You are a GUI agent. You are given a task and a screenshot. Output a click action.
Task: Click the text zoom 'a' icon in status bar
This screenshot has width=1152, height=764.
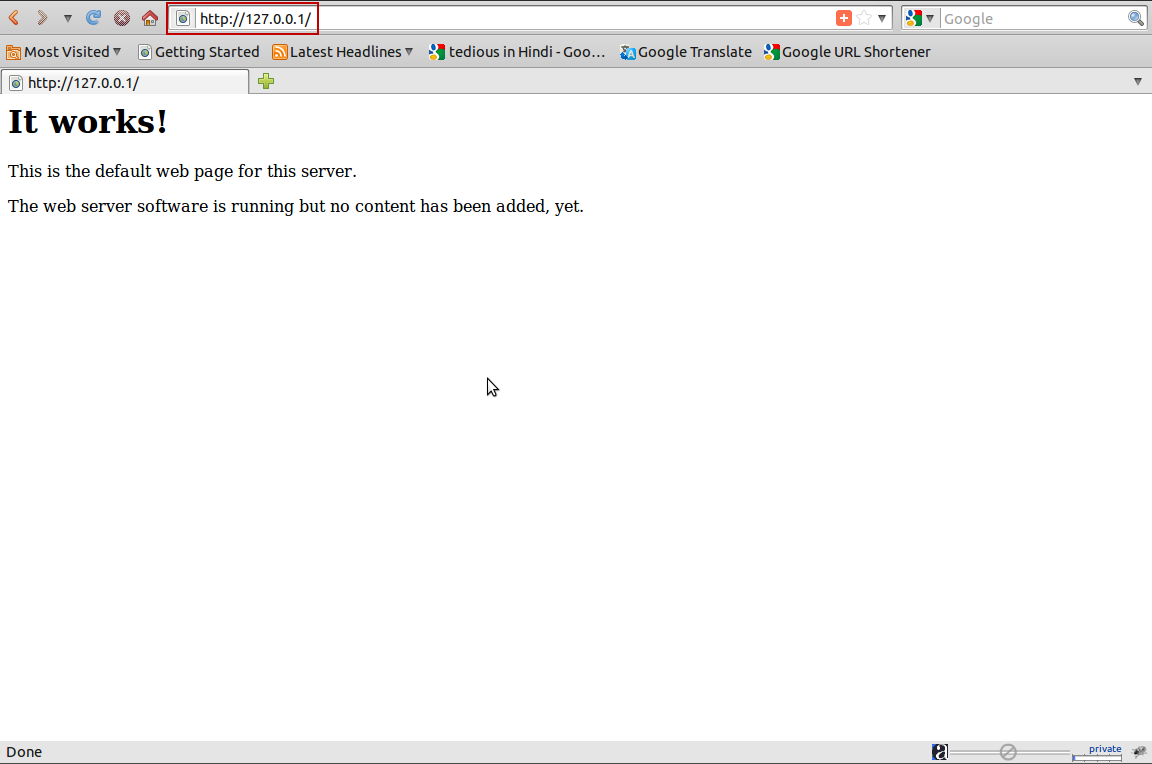[x=940, y=751]
